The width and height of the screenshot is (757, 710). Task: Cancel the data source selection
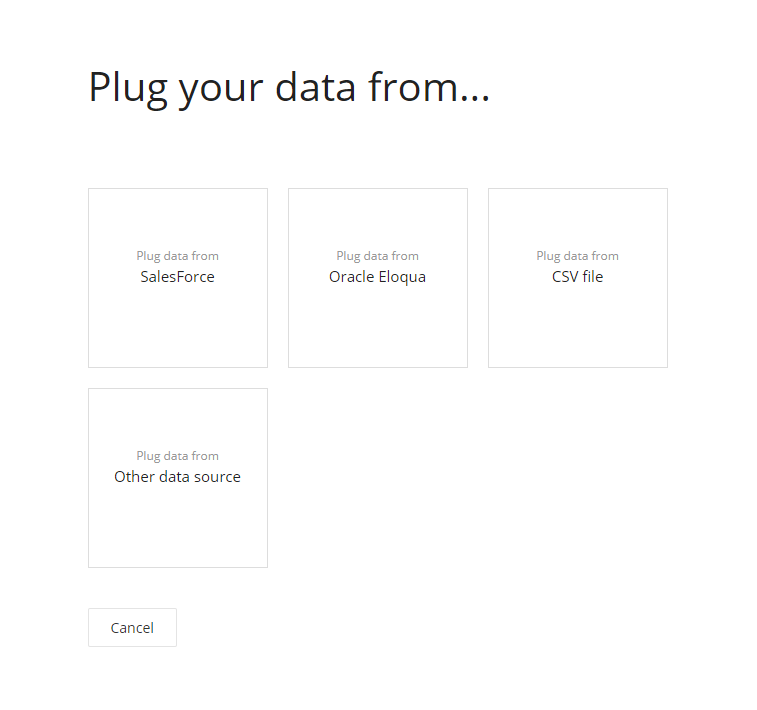click(x=132, y=628)
